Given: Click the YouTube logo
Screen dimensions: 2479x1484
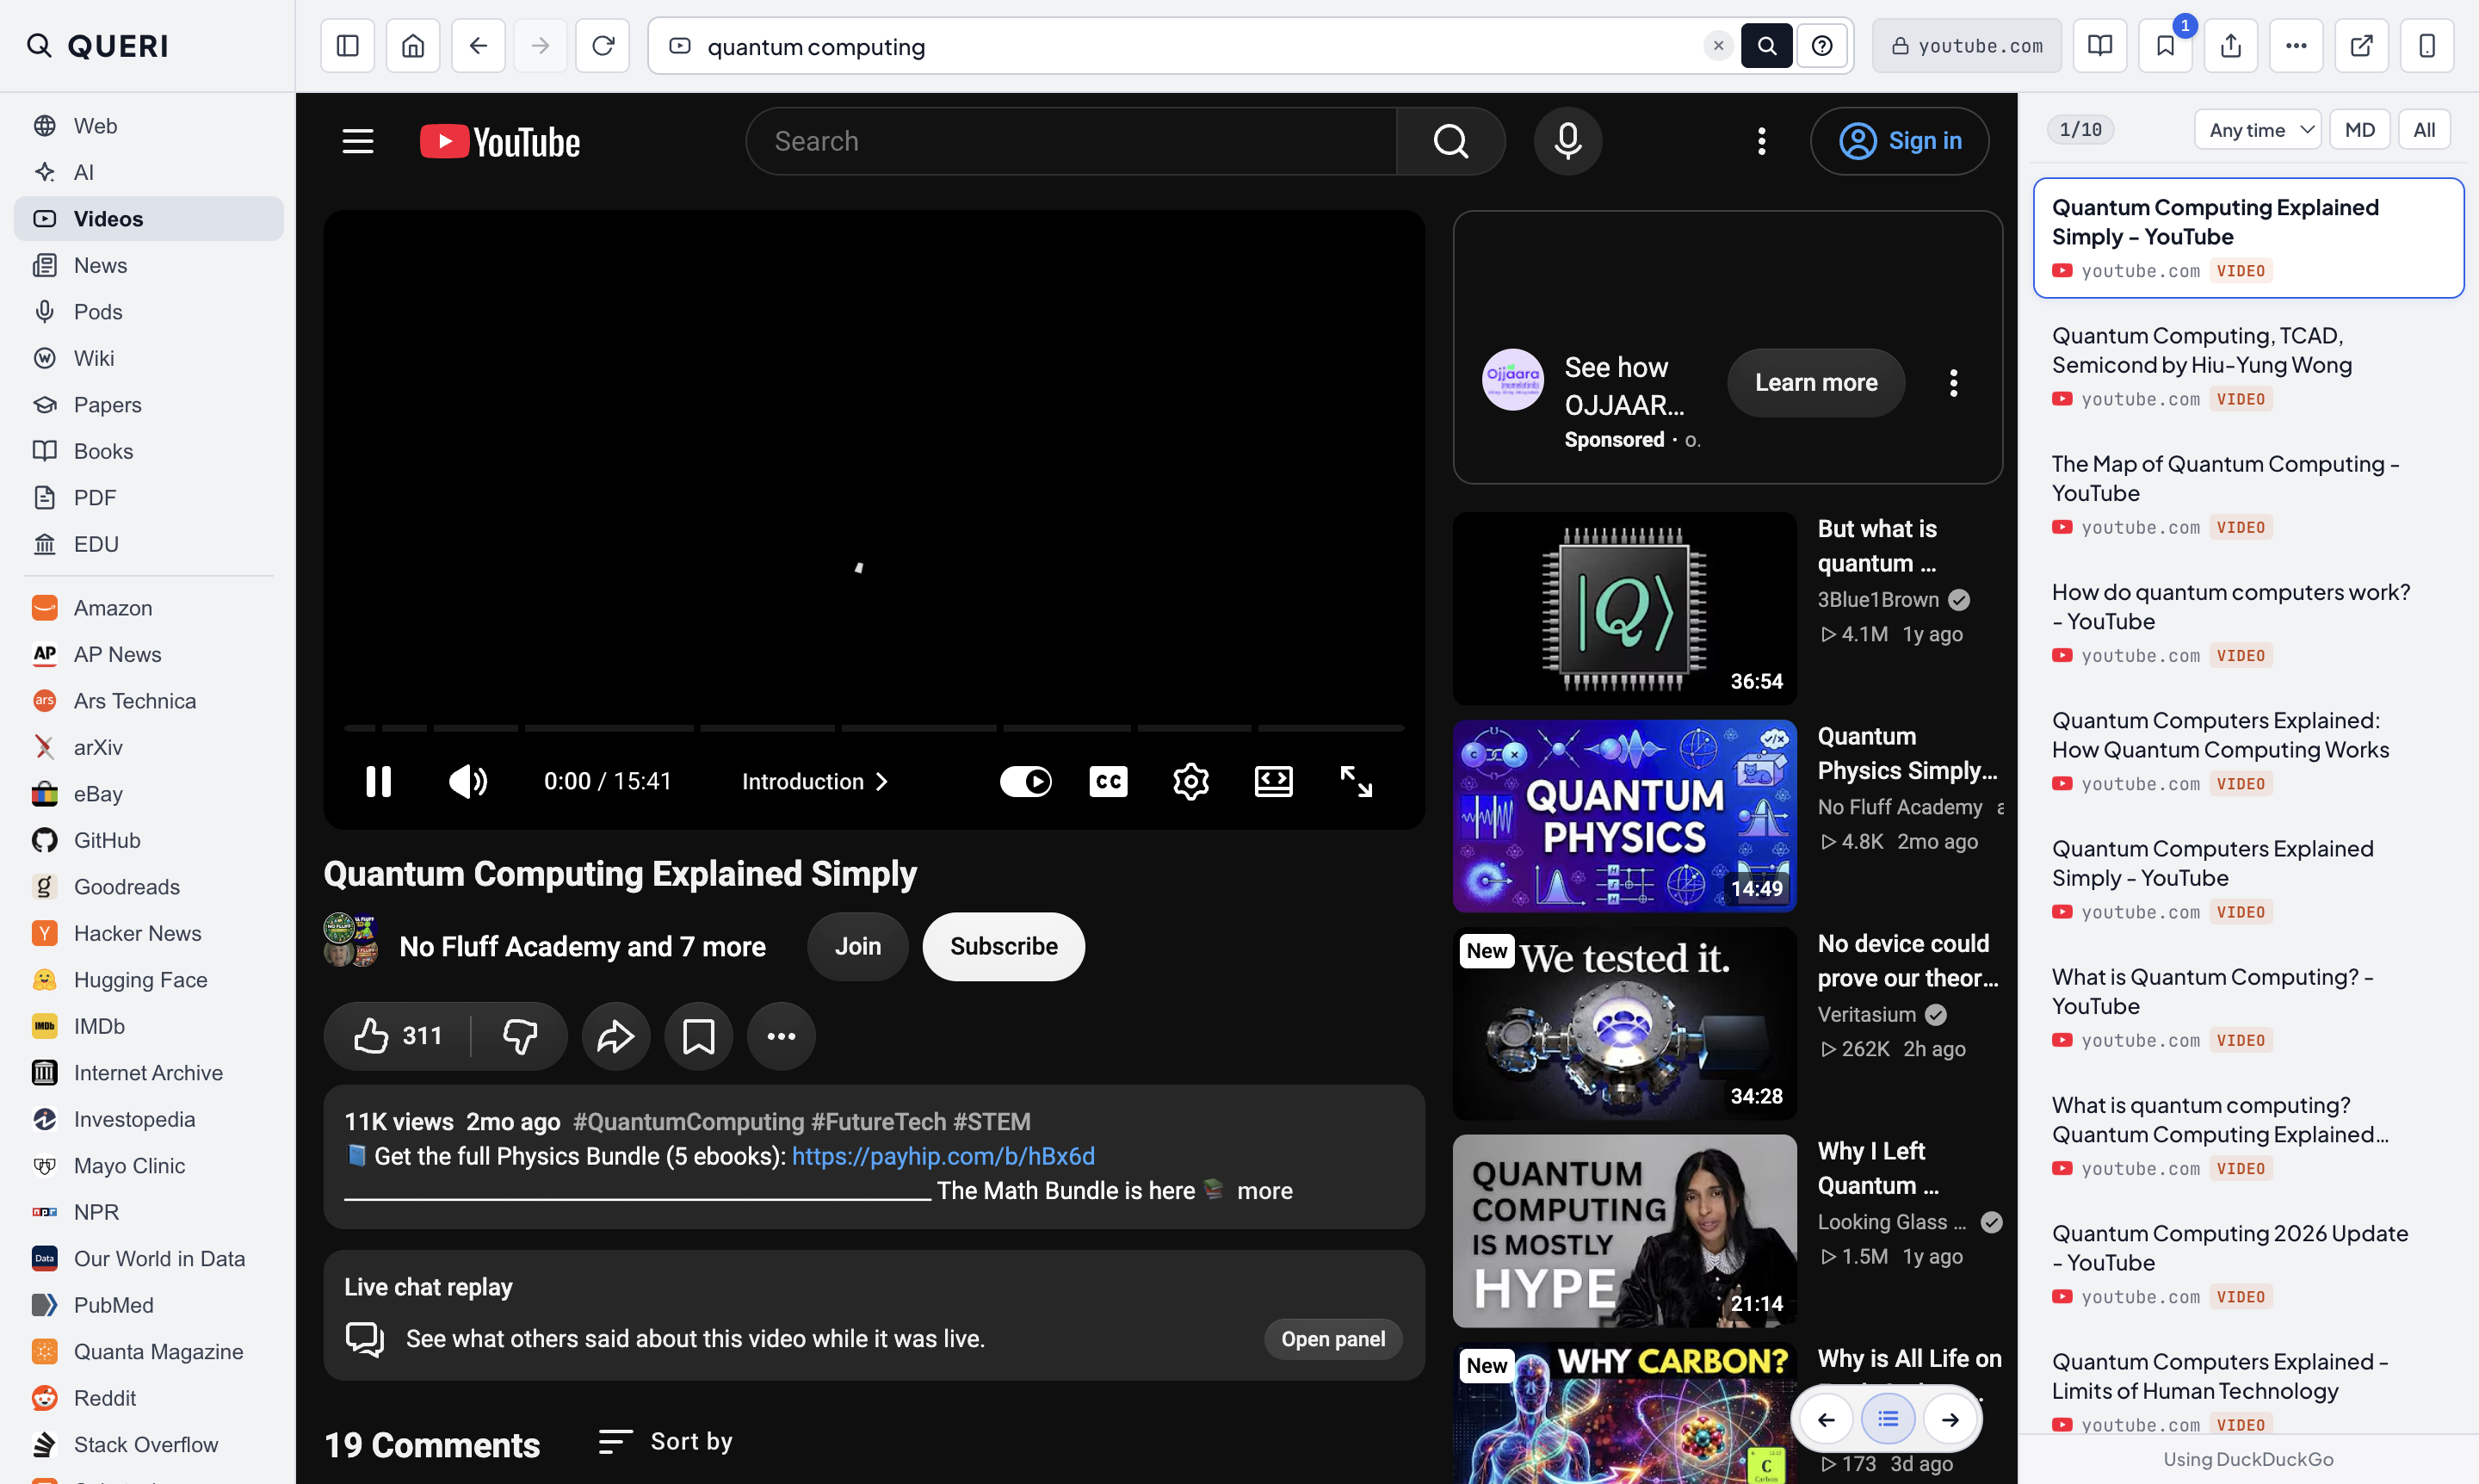Looking at the screenshot, I should 500,141.
